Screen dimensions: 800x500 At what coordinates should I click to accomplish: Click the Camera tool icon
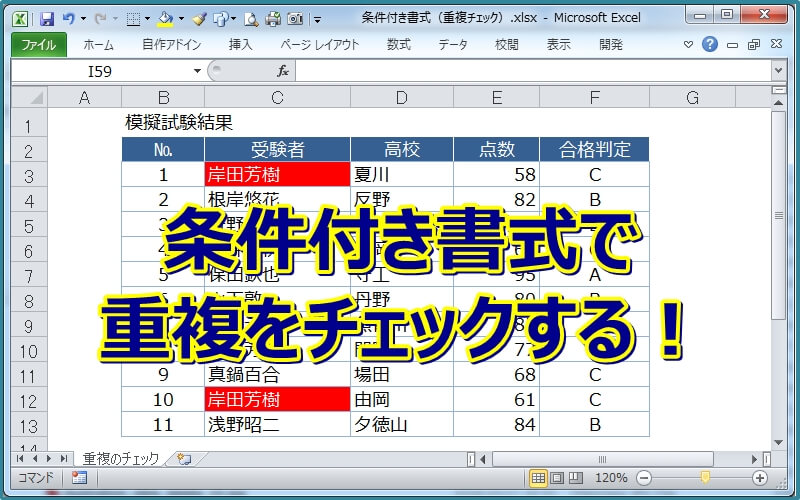point(295,19)
